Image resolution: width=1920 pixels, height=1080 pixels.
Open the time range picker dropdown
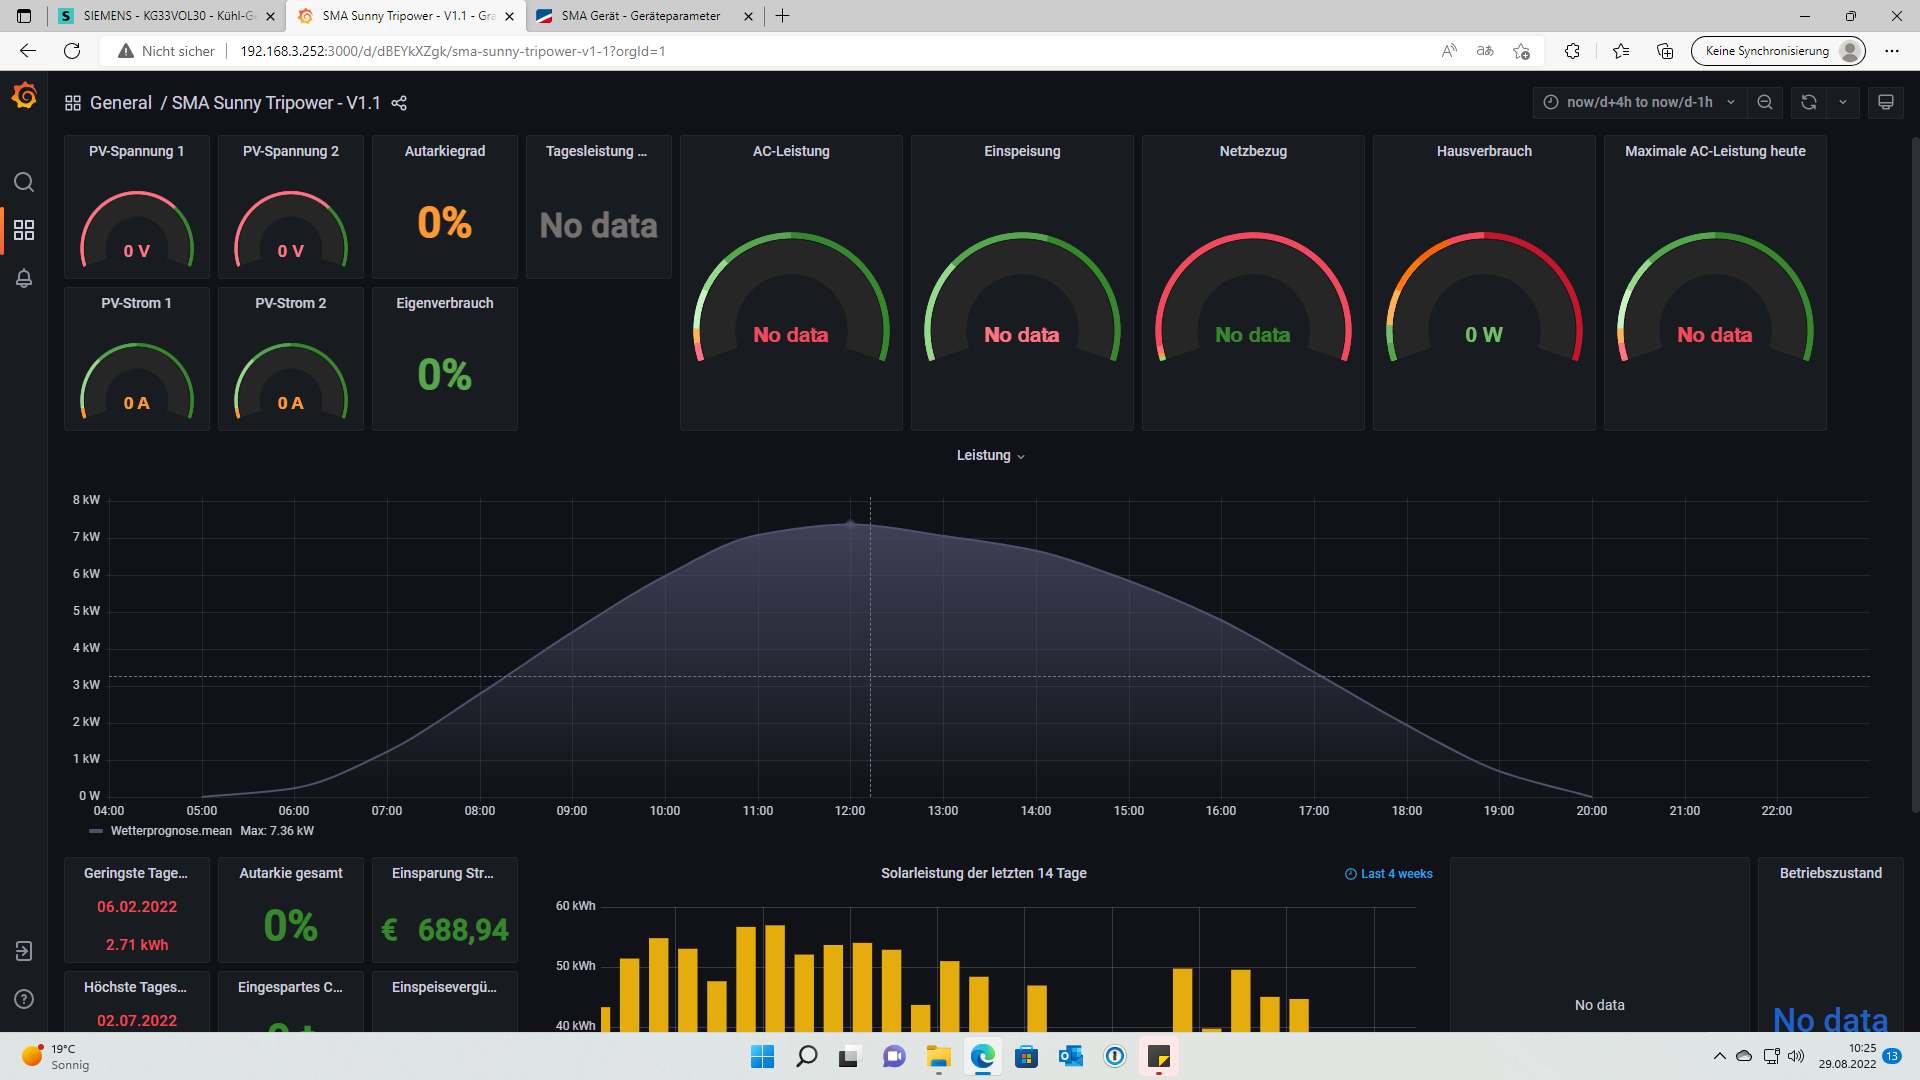[1640, 102]
